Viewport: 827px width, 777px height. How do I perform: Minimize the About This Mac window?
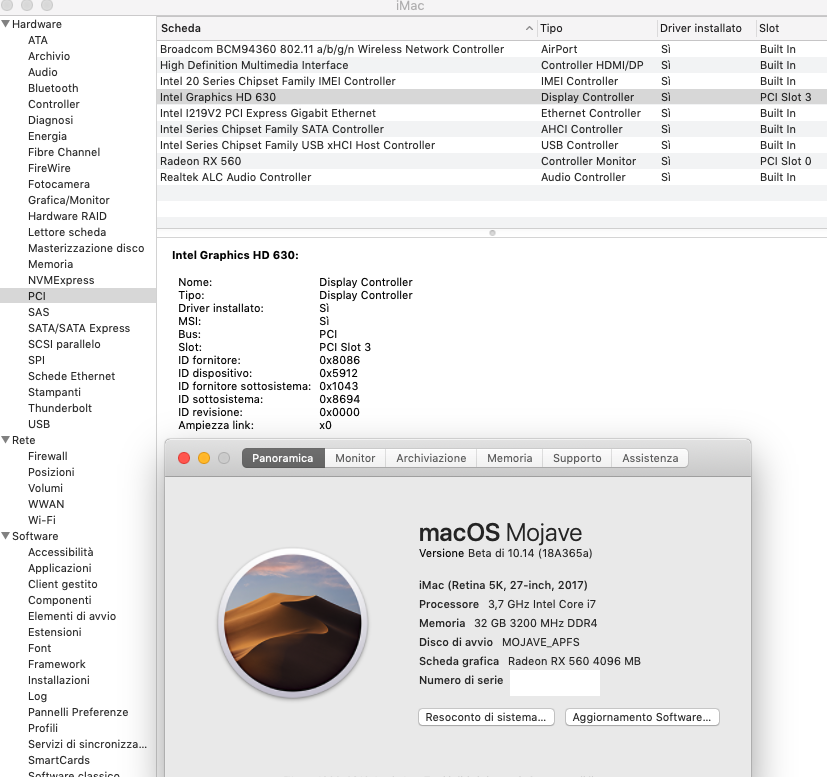pos(204,458)
